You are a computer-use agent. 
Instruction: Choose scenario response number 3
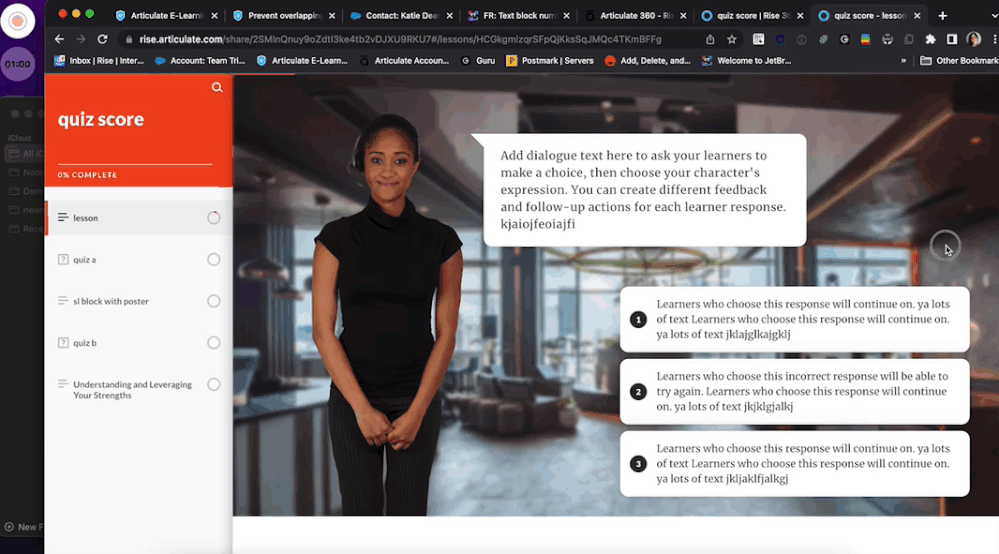coord(794,464)
